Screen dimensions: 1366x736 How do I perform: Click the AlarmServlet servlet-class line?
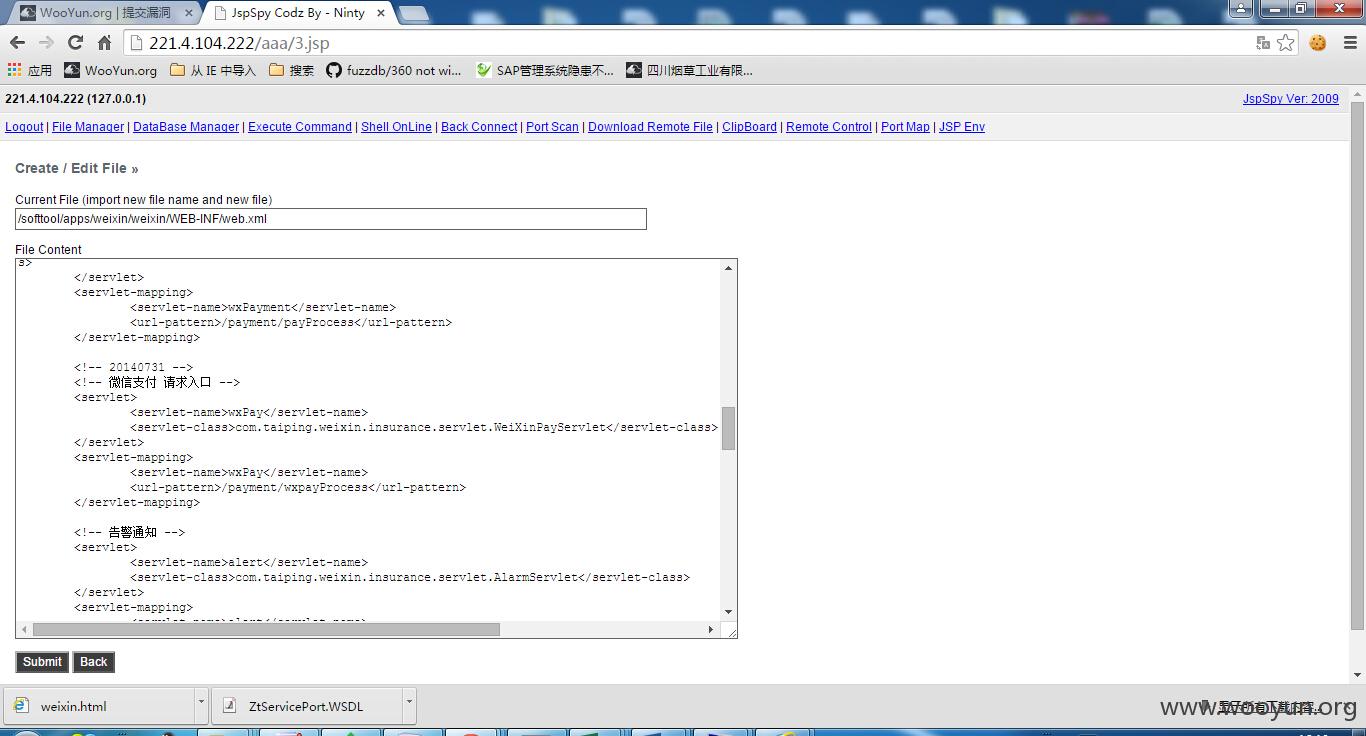[410, 577]
